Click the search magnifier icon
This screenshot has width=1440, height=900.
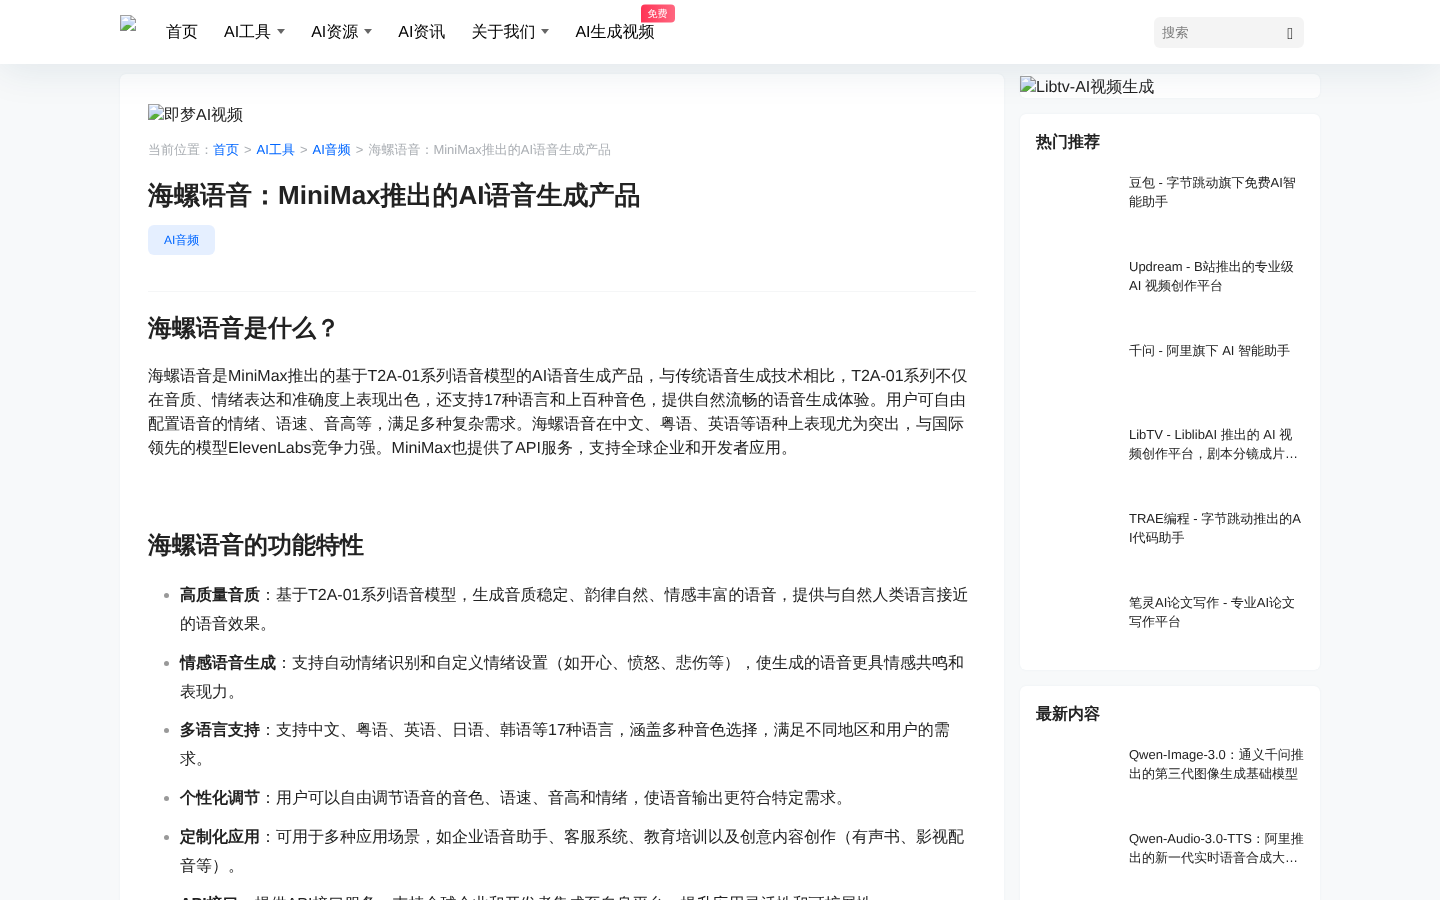(x=1290, y=33)
